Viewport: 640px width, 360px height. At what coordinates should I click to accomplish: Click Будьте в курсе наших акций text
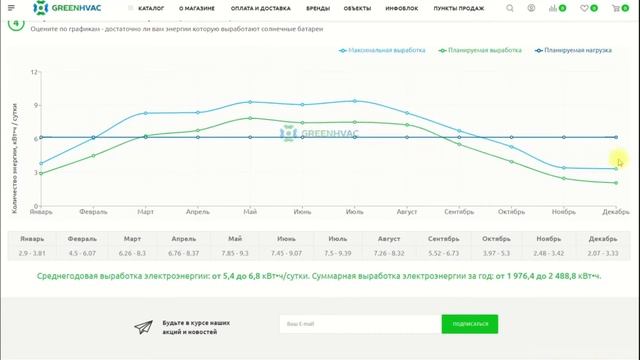click(x=196, y=327)
